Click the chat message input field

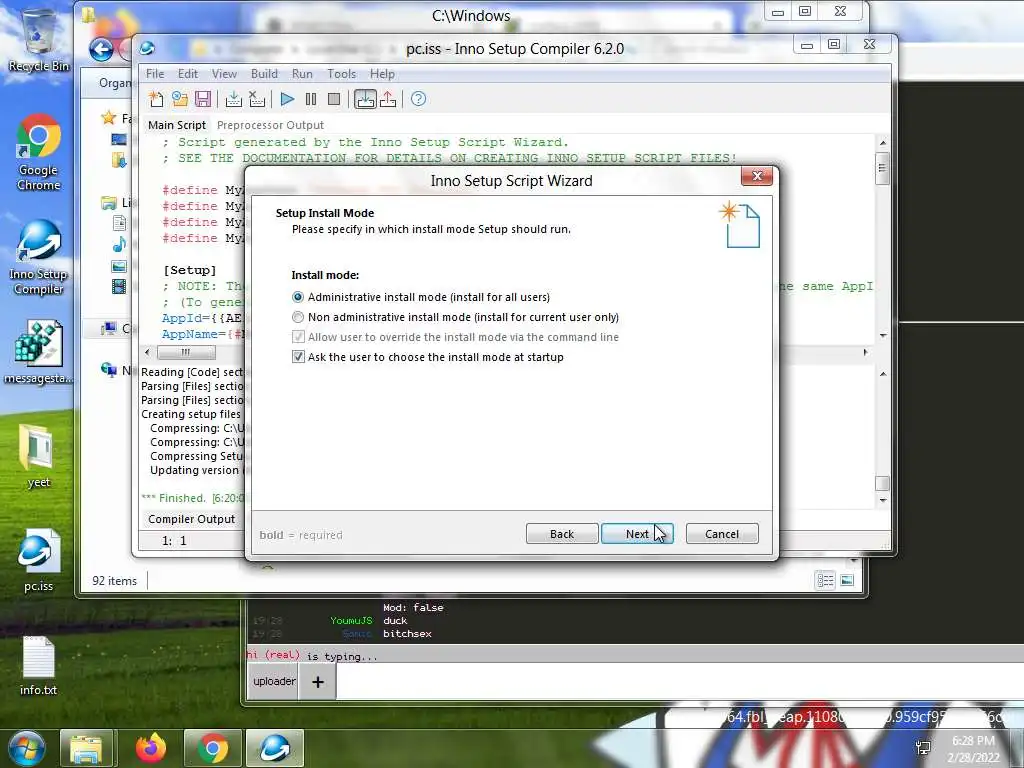(679, 682)
